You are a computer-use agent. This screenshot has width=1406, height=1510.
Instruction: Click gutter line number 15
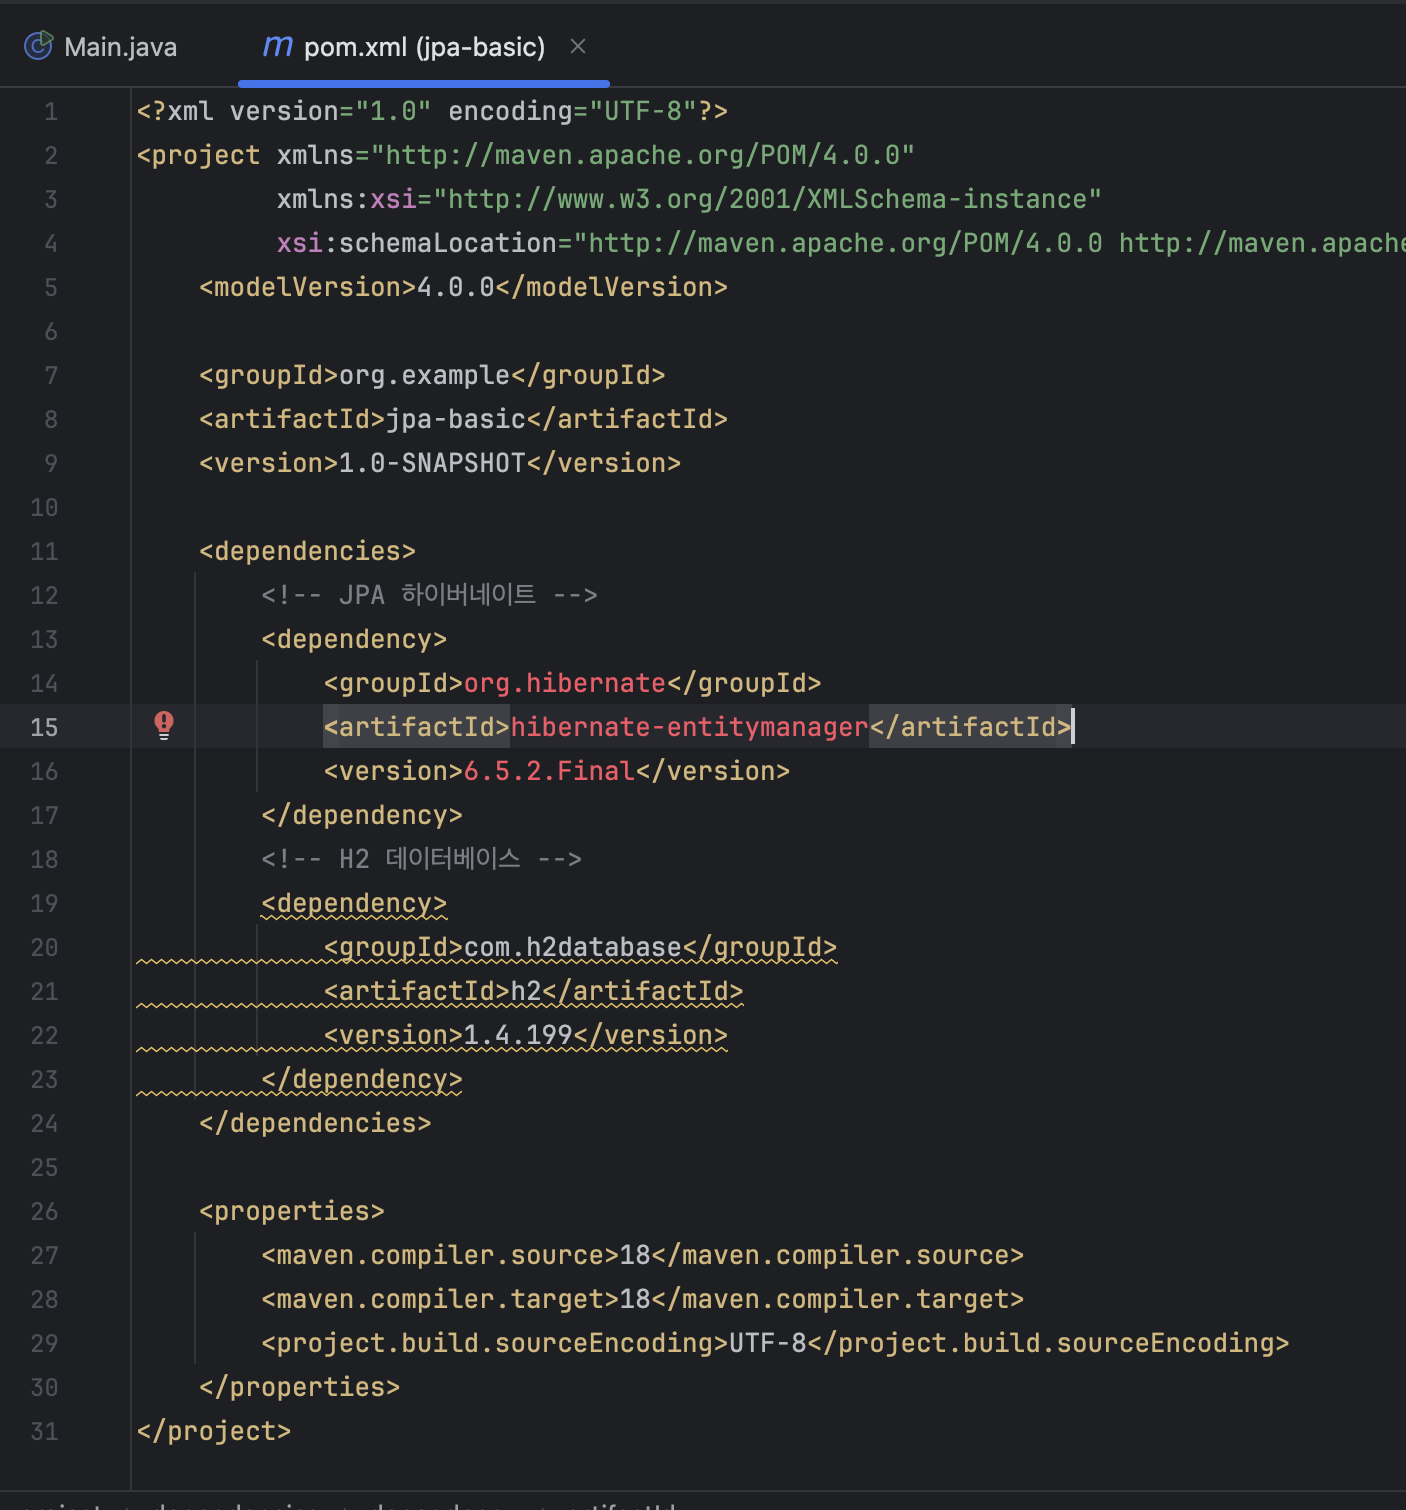44,727
